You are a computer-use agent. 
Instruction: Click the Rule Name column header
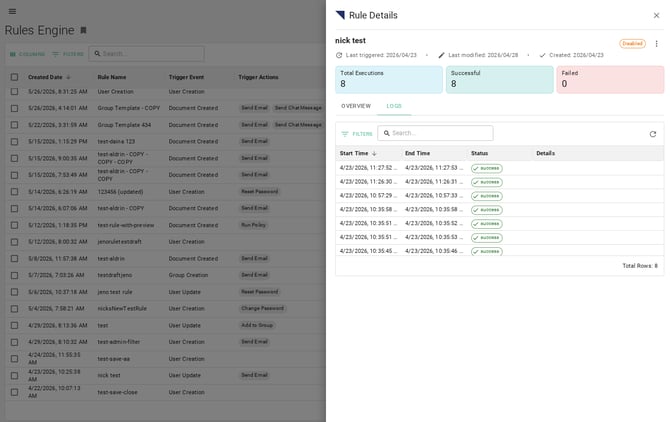click(112, 77)
